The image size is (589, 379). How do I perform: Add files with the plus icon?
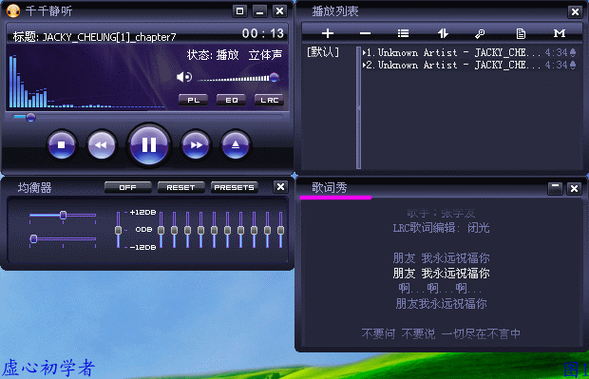[x=328, y=33]
